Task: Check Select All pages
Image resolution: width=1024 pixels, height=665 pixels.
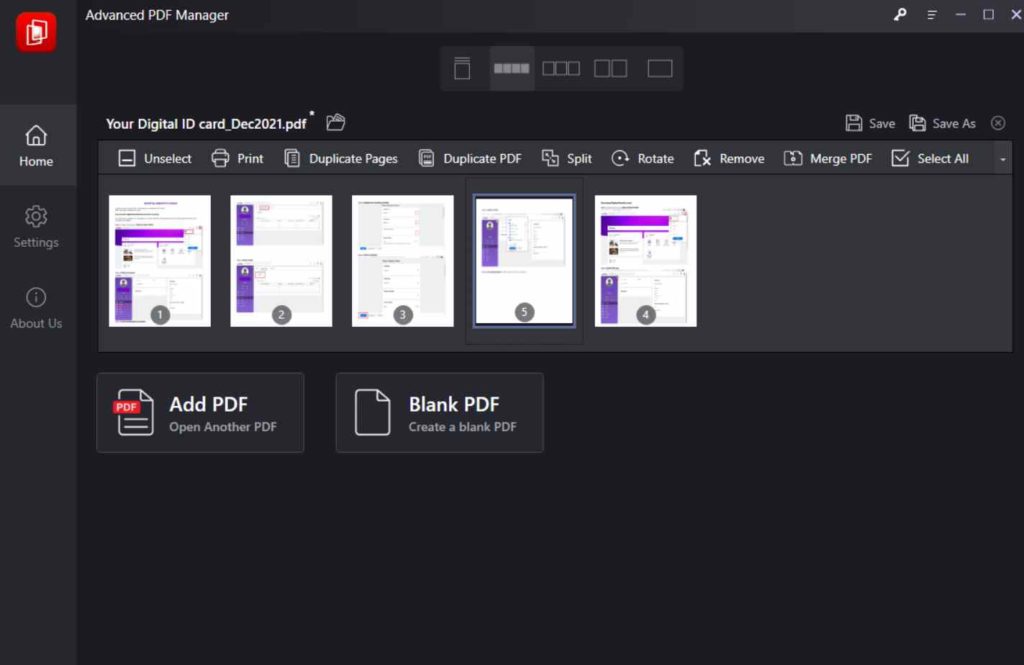Action: point(930,158)
